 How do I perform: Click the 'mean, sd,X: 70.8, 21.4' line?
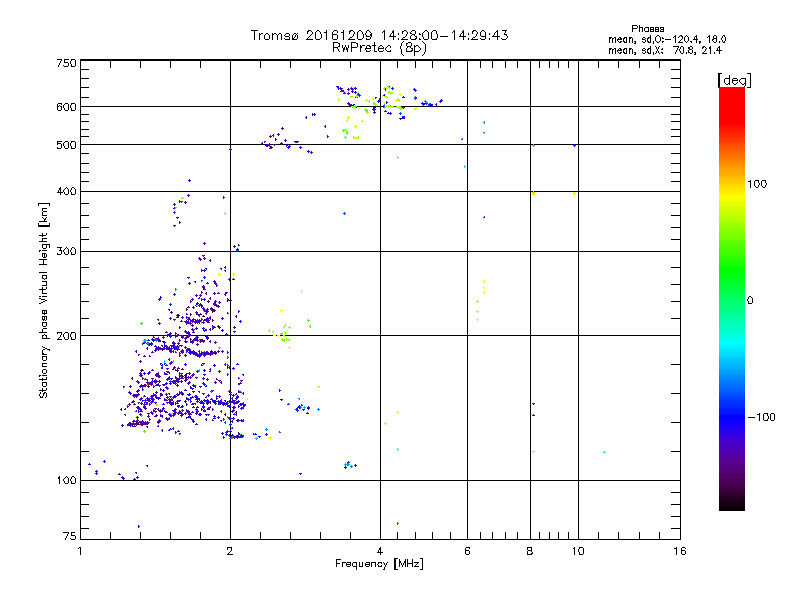point(665,50)
